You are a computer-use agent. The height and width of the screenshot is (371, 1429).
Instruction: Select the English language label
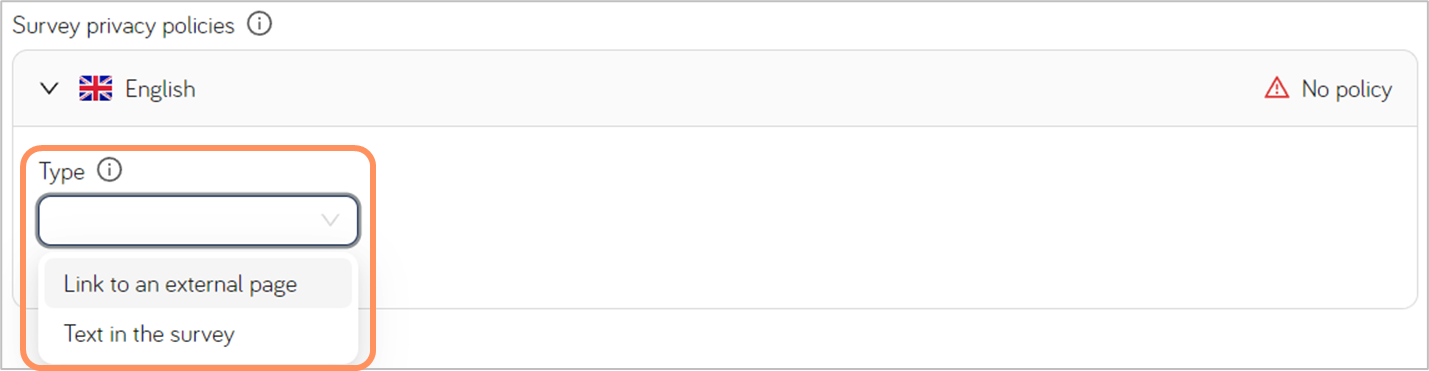pyautogui.click(x=160, y=89)
